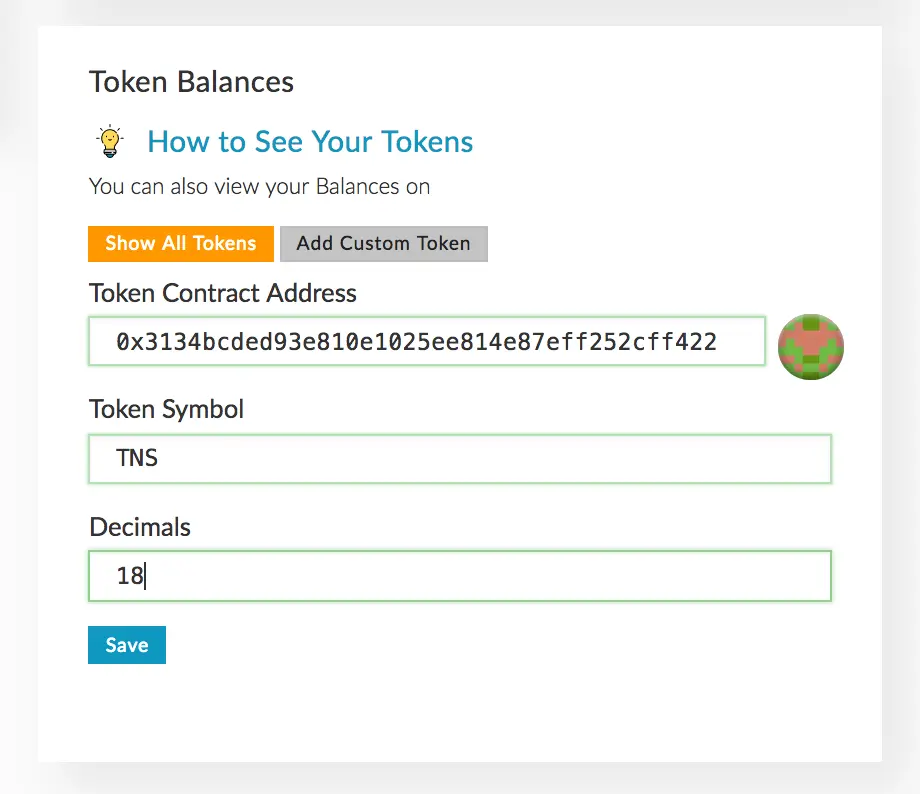Screen dimensions: 920x794
Task: Click the lightbulb tip icon
Action: point(110,142)
